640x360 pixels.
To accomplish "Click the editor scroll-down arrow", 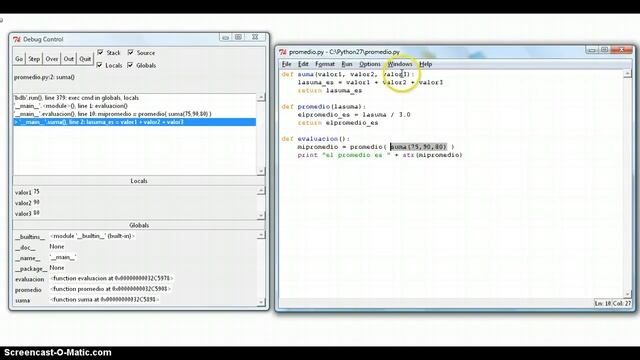I will pos(628,293).
